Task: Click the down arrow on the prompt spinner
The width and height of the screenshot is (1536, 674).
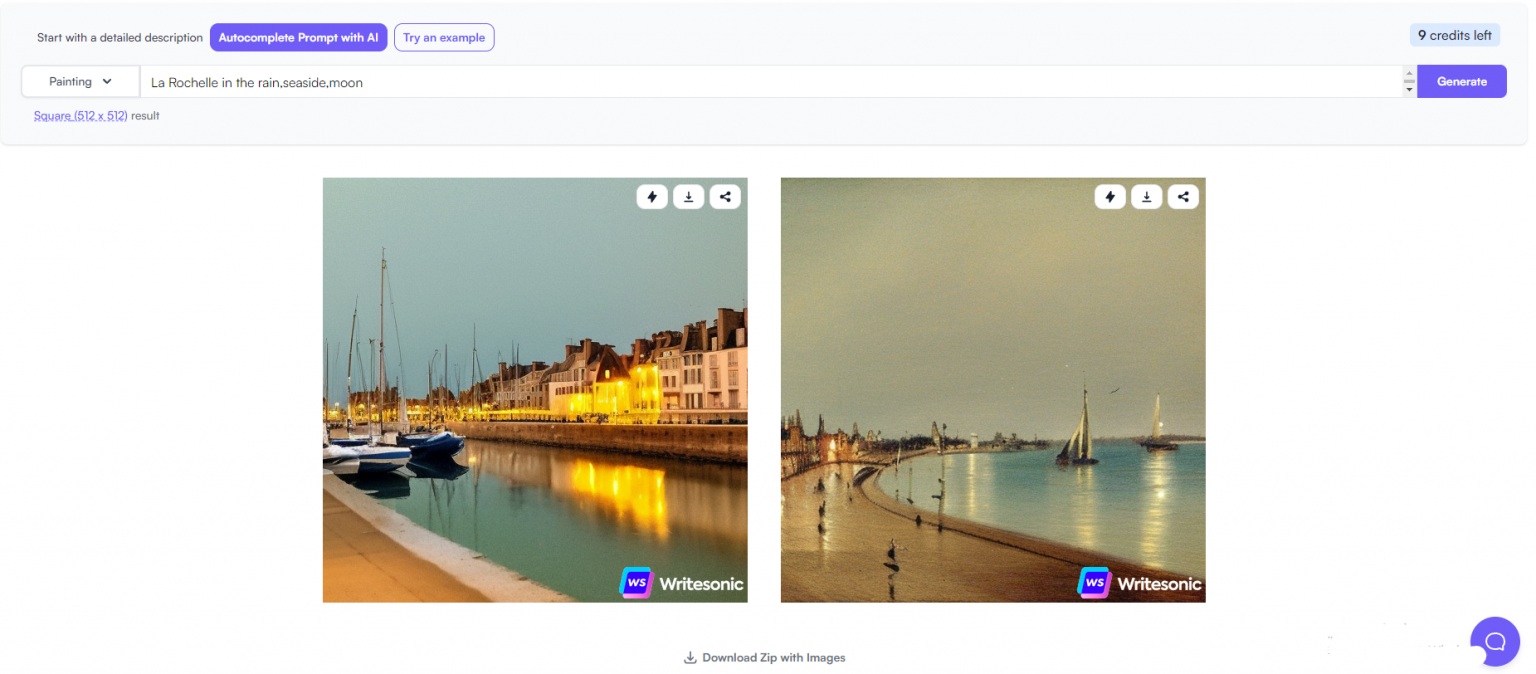Action: (x=1410, y=90)
